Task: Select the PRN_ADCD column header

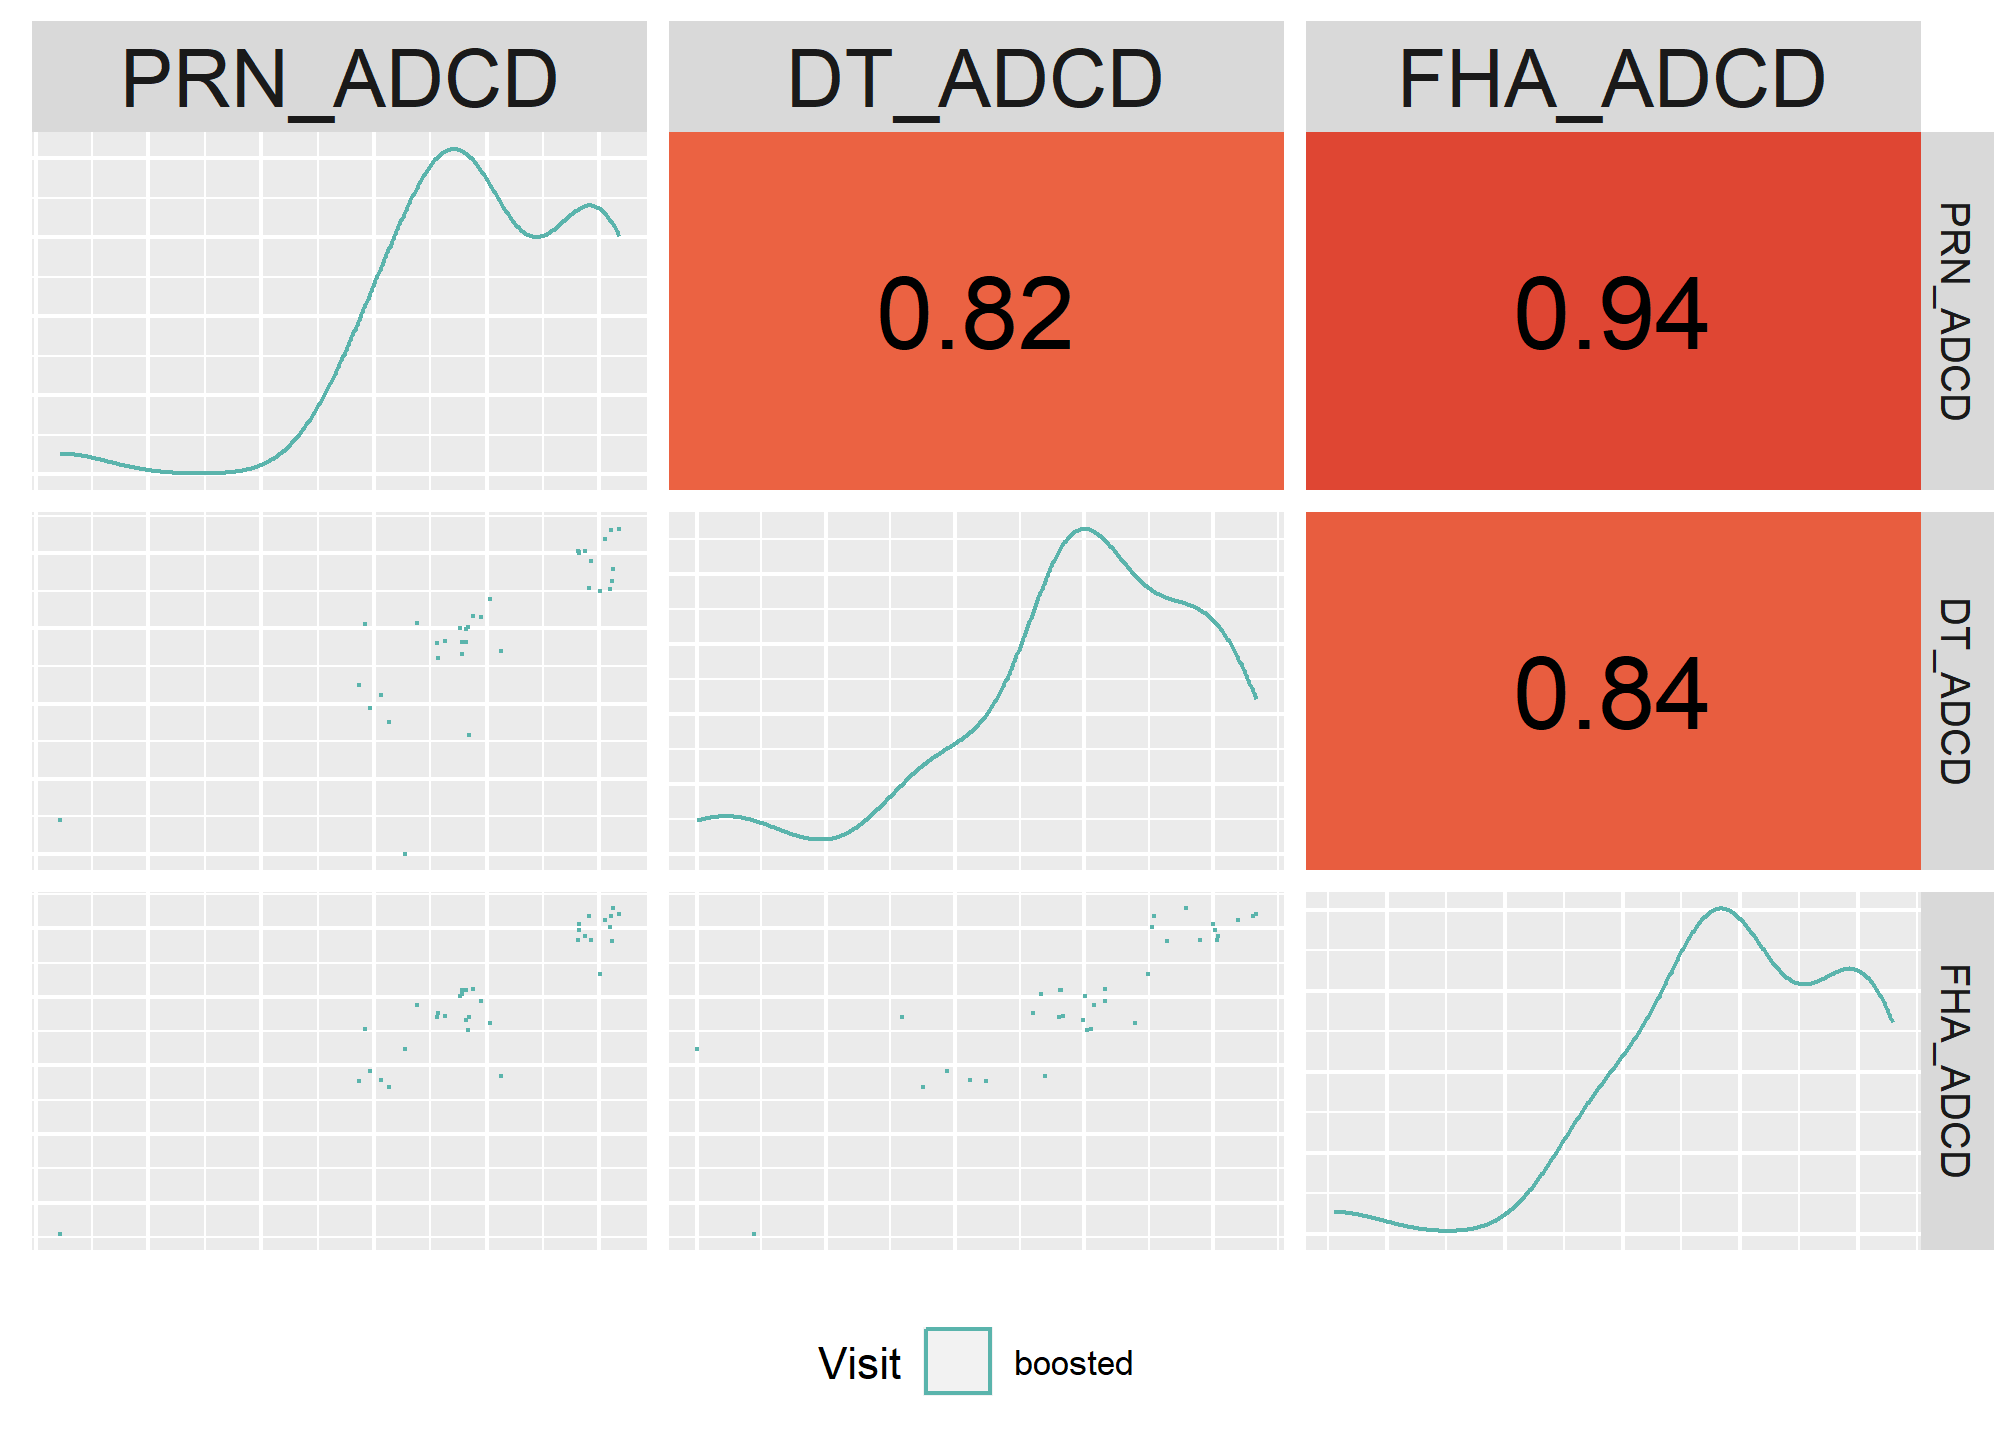Action: 339,77
